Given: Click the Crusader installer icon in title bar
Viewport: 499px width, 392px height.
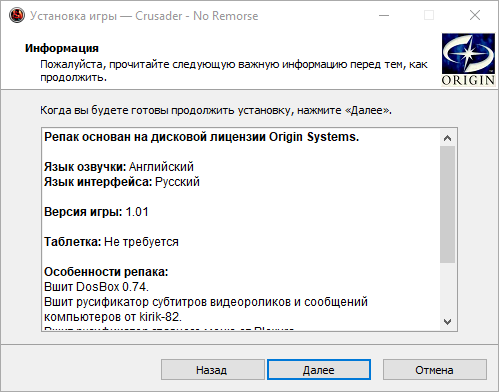Looking at the screenshot, I should (x=17, y=15).
